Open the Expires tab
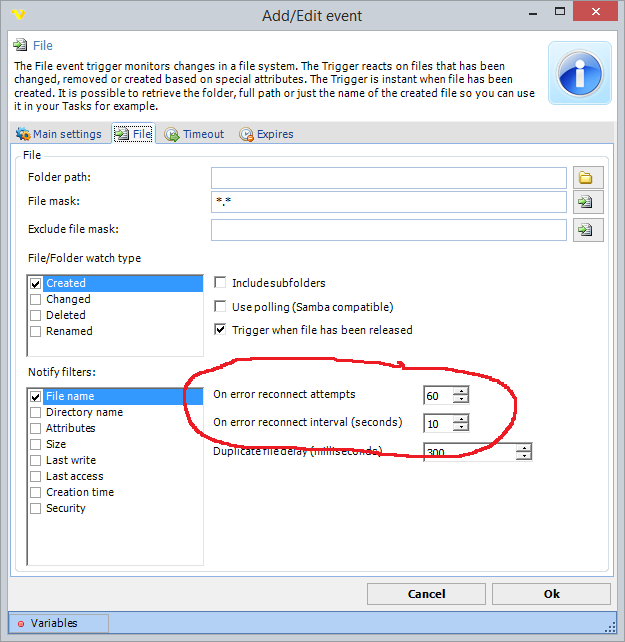Screen dimensions: 625x642 (266, 134)
